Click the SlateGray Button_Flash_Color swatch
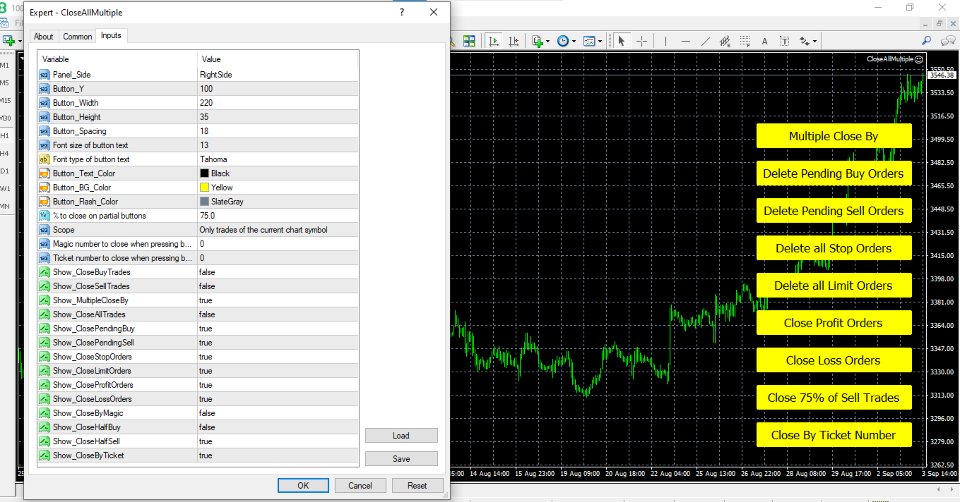 click(x=204, y=201)
